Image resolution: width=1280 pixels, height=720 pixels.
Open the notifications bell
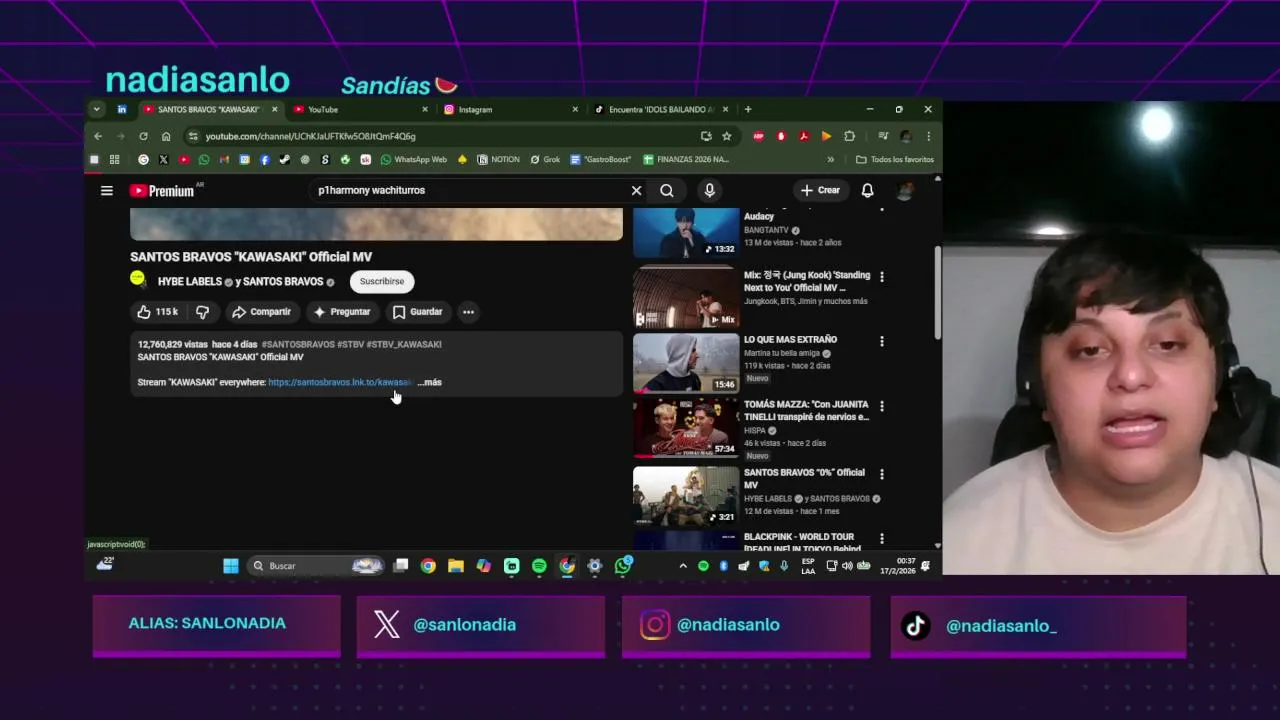pos(867,190)
